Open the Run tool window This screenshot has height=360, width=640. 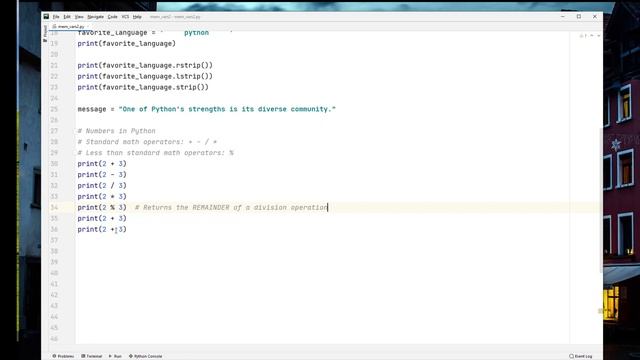click(115, 356)
